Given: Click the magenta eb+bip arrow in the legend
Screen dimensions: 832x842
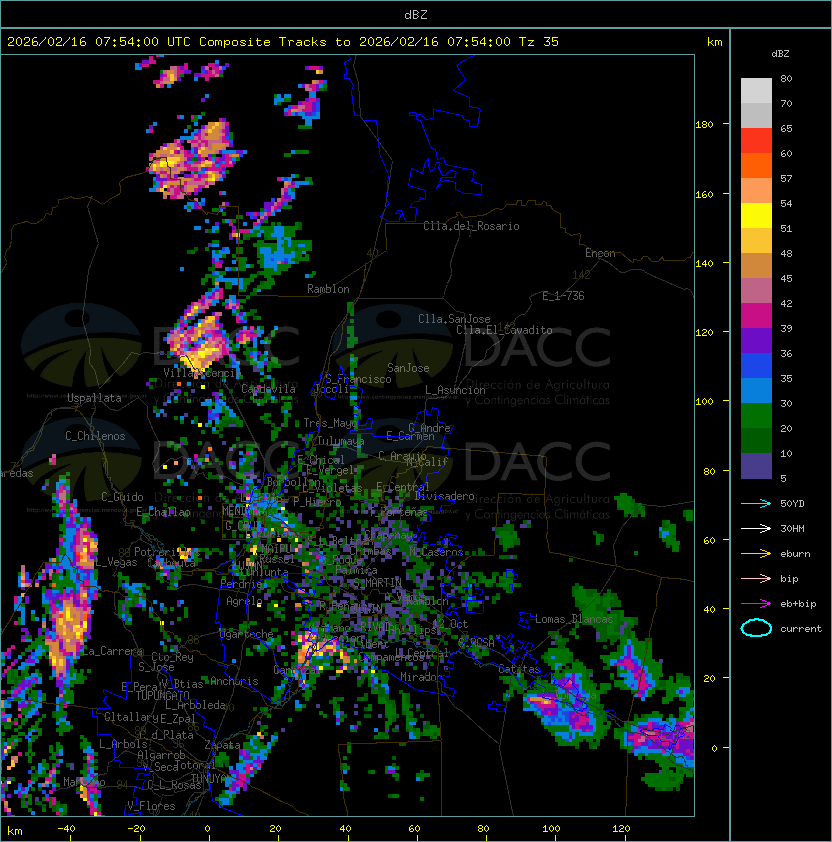Looking at the screenshot, I should (756, 604).
